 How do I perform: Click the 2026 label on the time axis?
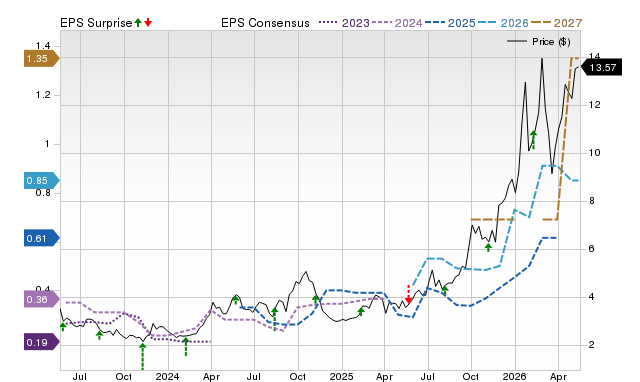click(x=514, y=376)
